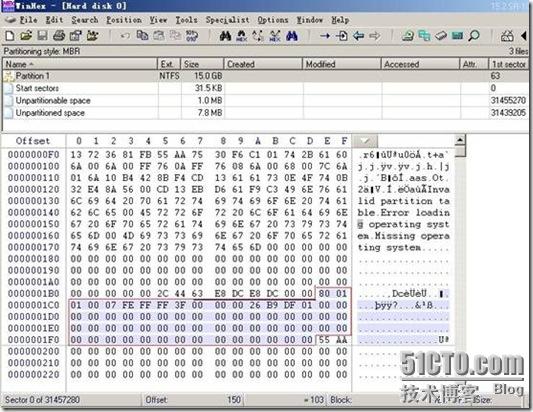Image resolution: width=533 pixels, height=412 pixels.
Task: Select the Start sectors row
Action: (x=265, y=88)
